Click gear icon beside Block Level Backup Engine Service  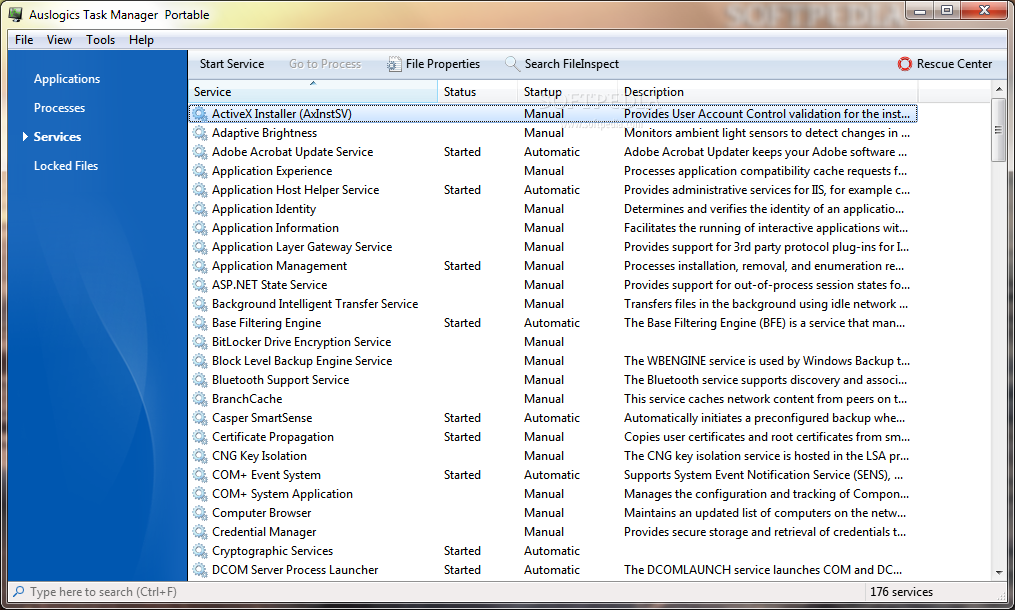[x=200, y=361]
